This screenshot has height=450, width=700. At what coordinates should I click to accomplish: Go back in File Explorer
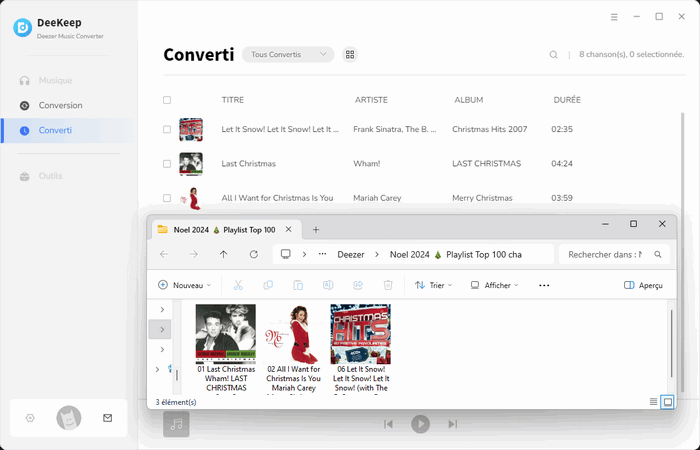[x=164, y=254]
